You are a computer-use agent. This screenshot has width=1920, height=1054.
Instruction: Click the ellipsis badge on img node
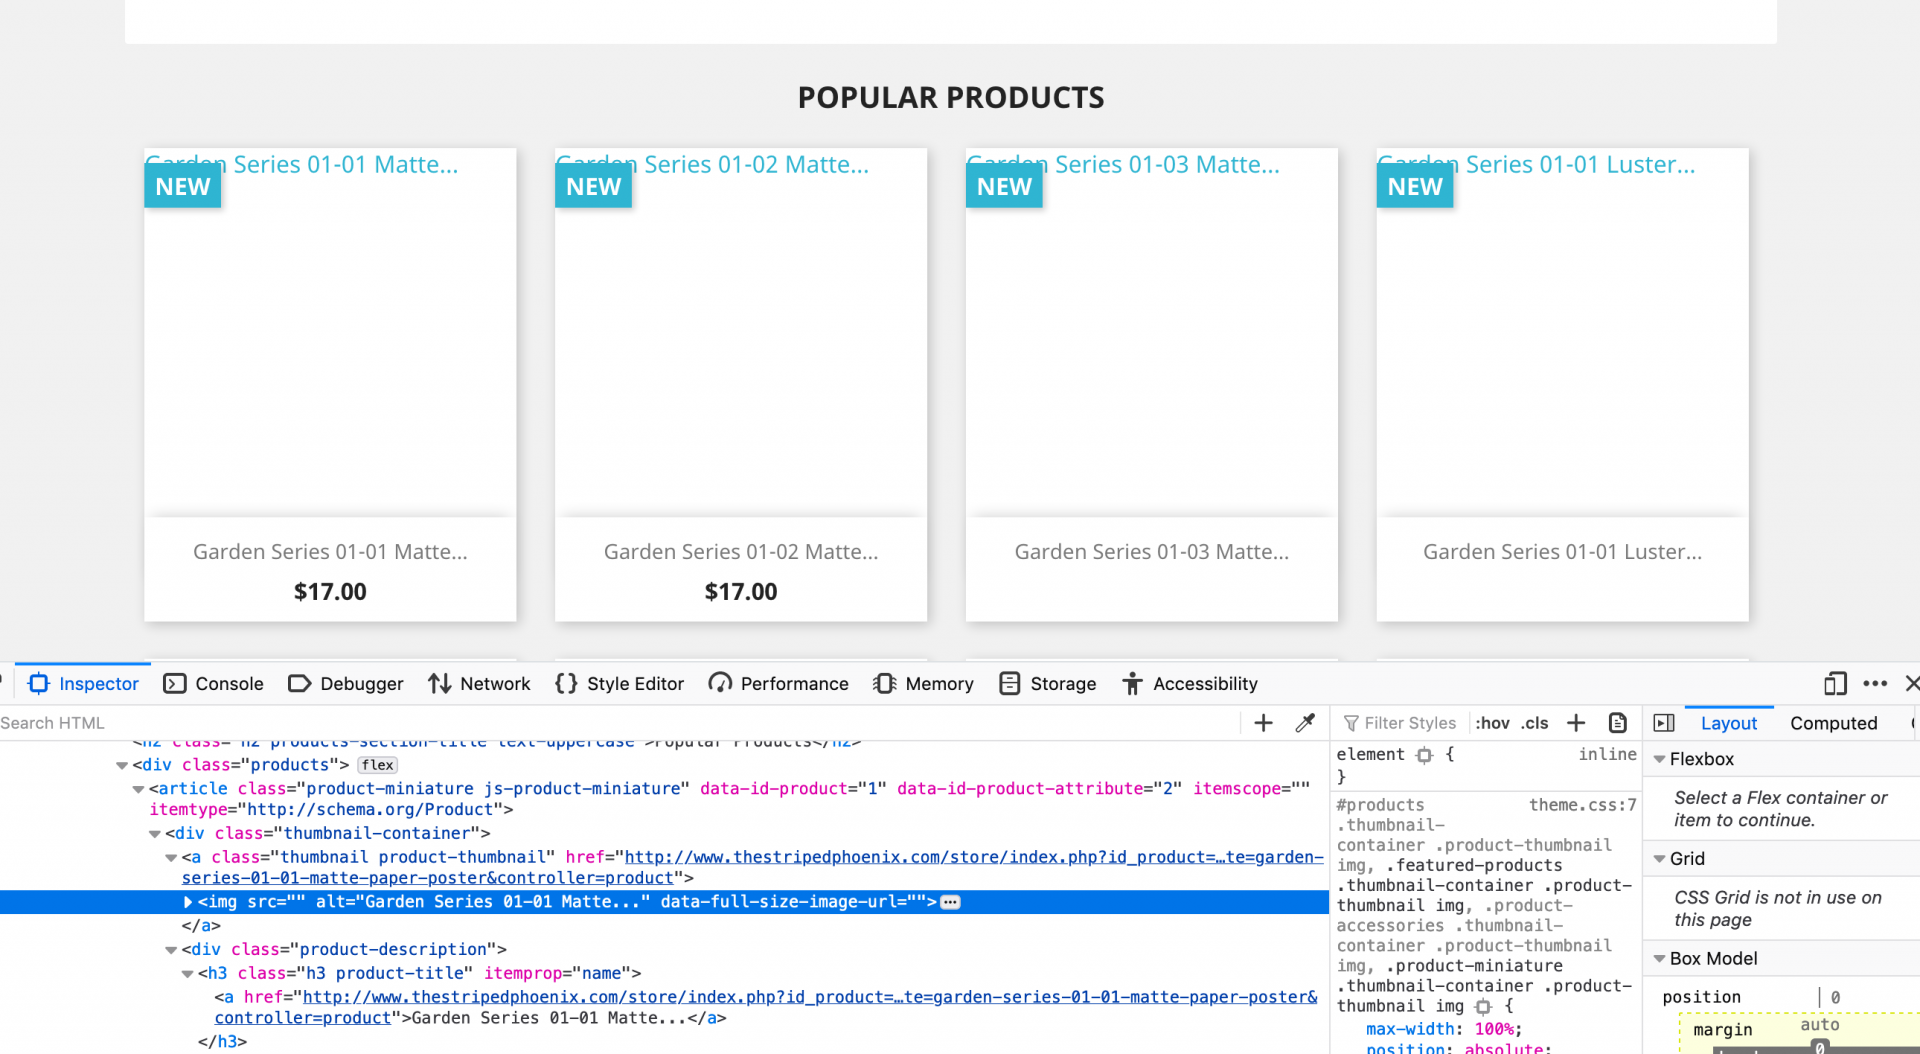click(x=951, y=902)
